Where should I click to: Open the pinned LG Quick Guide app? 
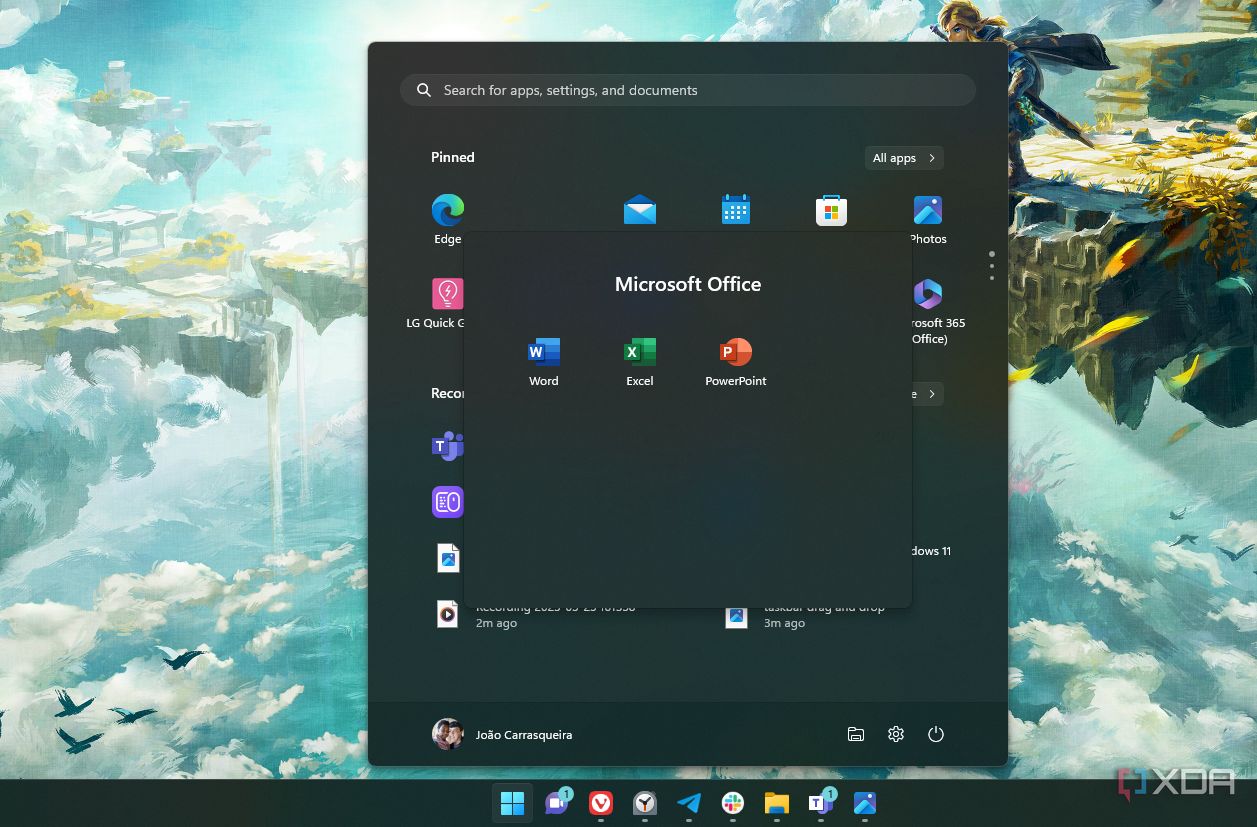click(x=447, y=304)
